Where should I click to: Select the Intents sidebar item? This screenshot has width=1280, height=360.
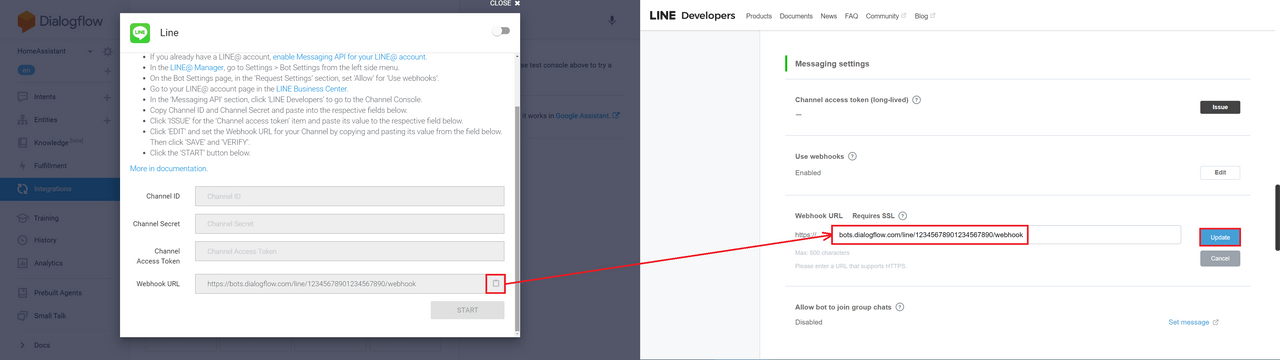[45, 97]
